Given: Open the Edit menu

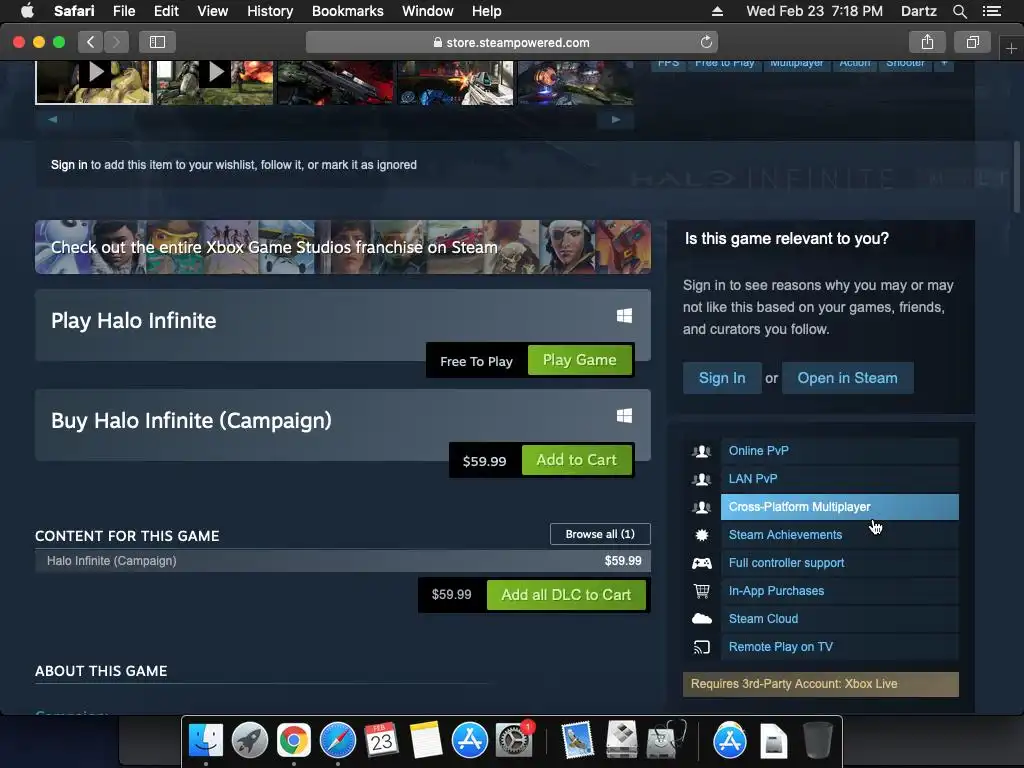Looking at the screenshot, I should (x=166, y=11).
